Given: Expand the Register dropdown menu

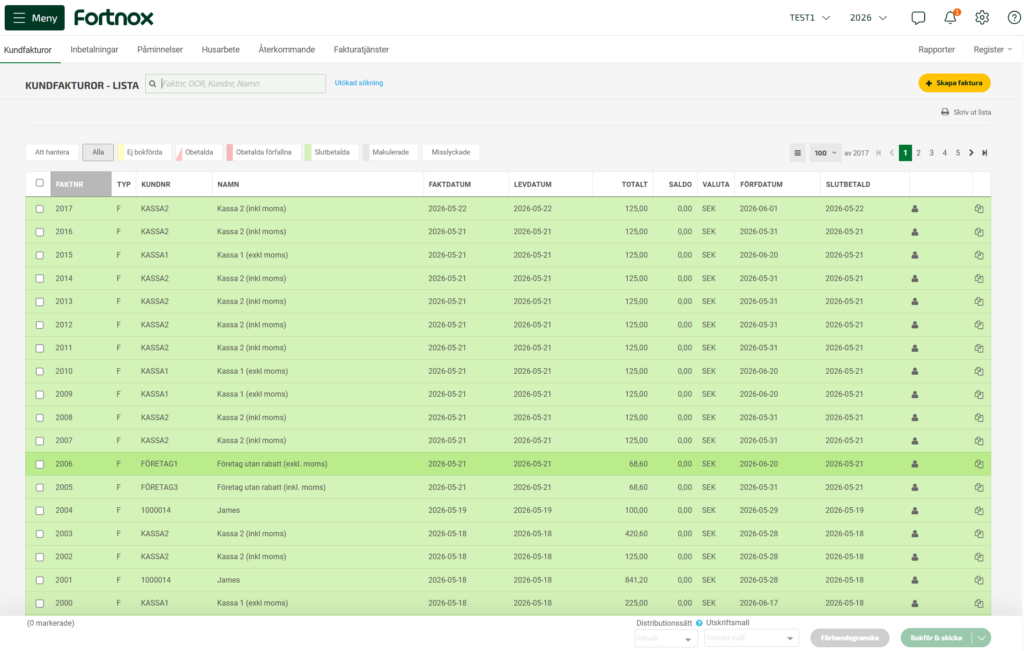Looking at the screenshot, I should tap(993, 50).
